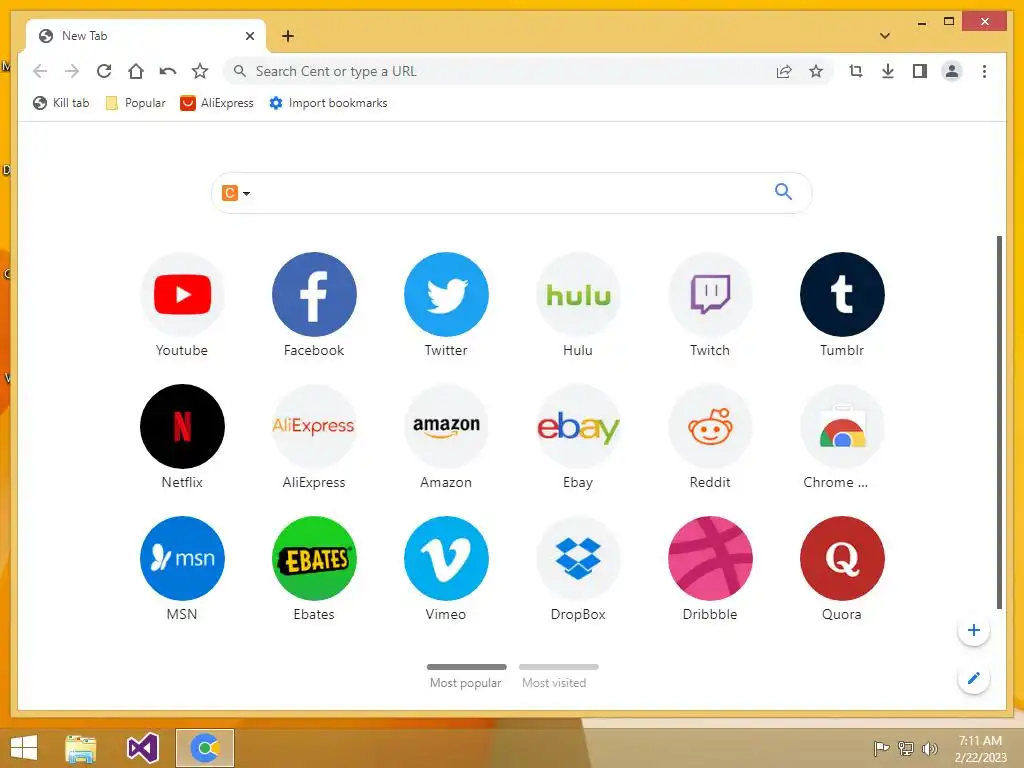Open the Quora shortcut tile
Viewport: 1024px width, 768px height.
(x=842, y=558)
